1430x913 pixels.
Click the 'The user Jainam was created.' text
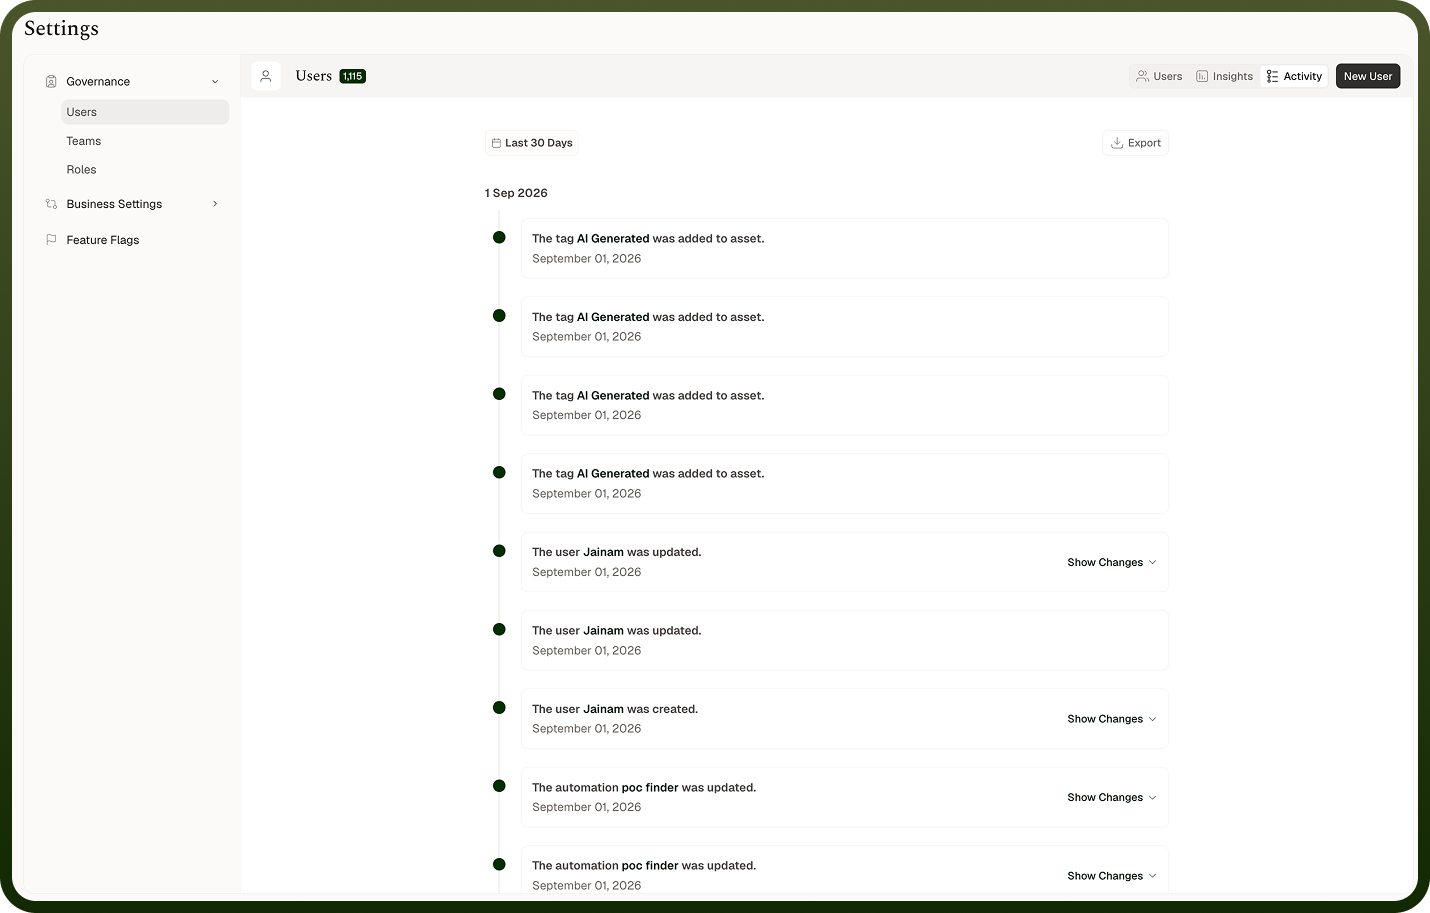615,709
